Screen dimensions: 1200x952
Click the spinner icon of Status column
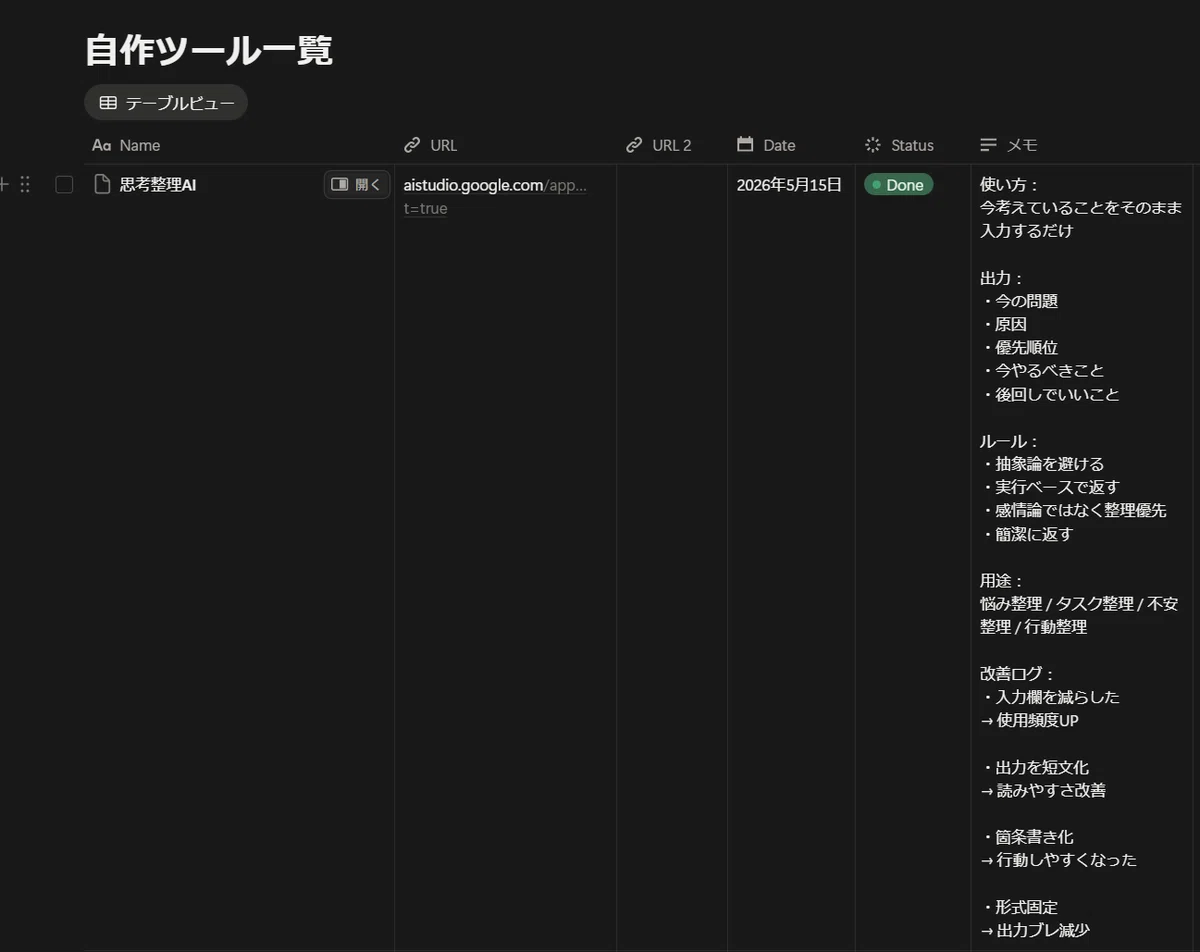(873, 145)
